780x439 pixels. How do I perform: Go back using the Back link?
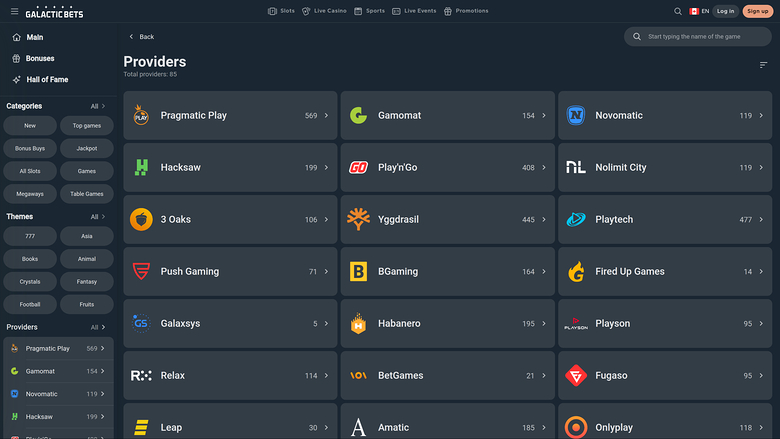(141, 36)
